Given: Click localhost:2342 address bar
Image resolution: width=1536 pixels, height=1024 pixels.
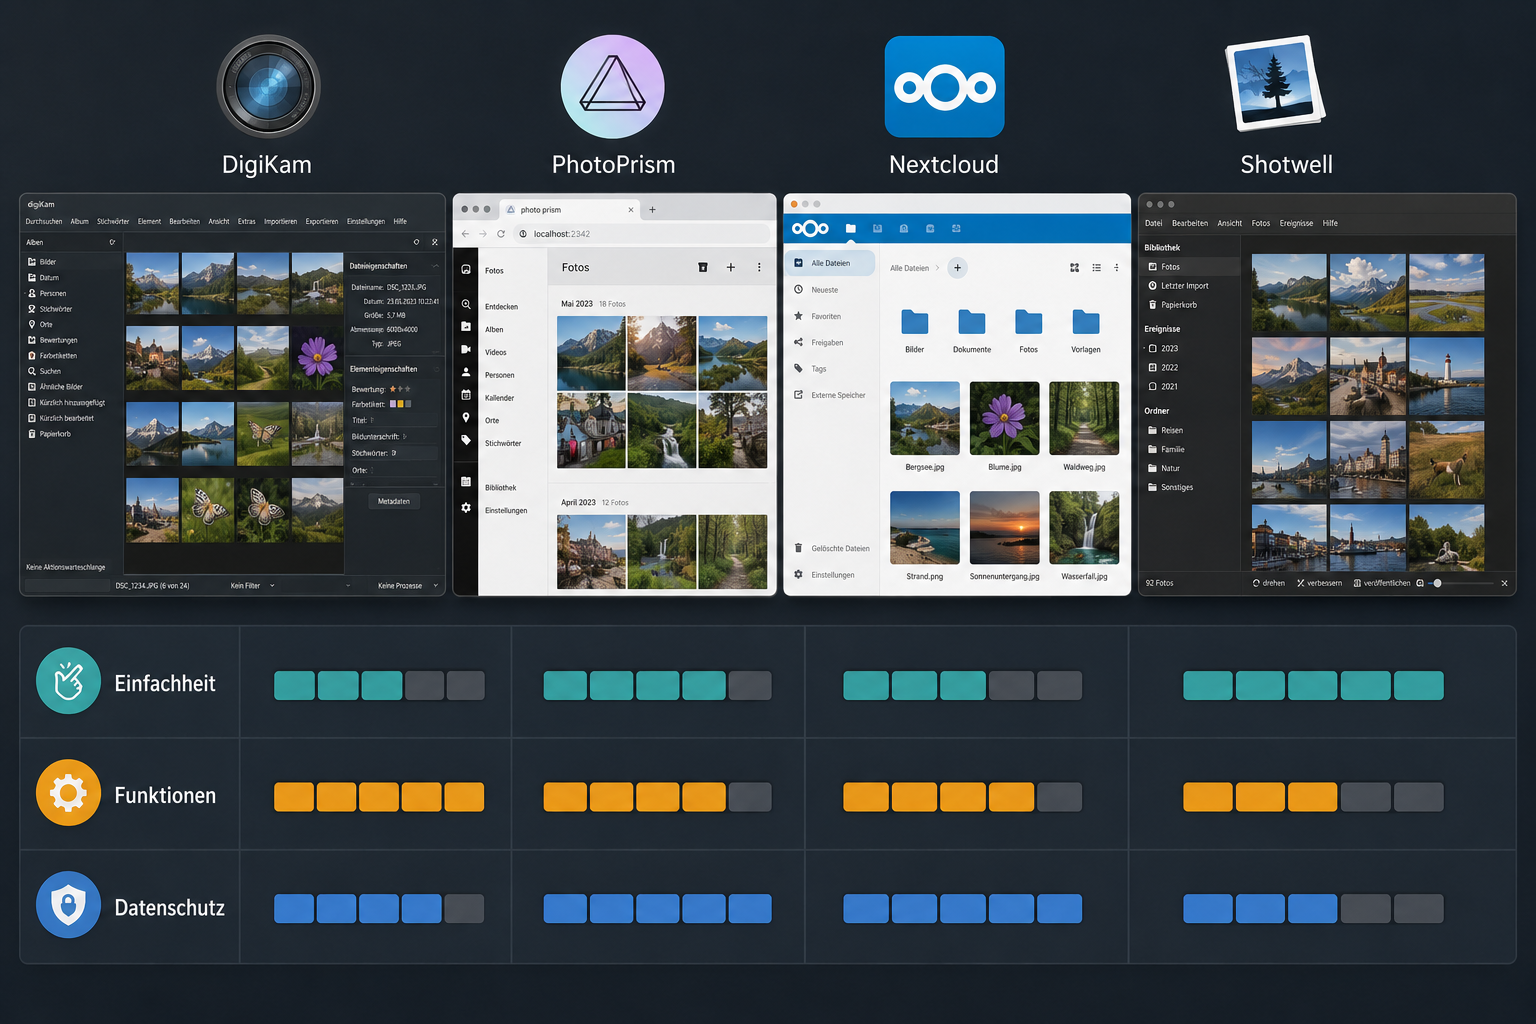Looking at the screenshot, I should tap(643, 234).
